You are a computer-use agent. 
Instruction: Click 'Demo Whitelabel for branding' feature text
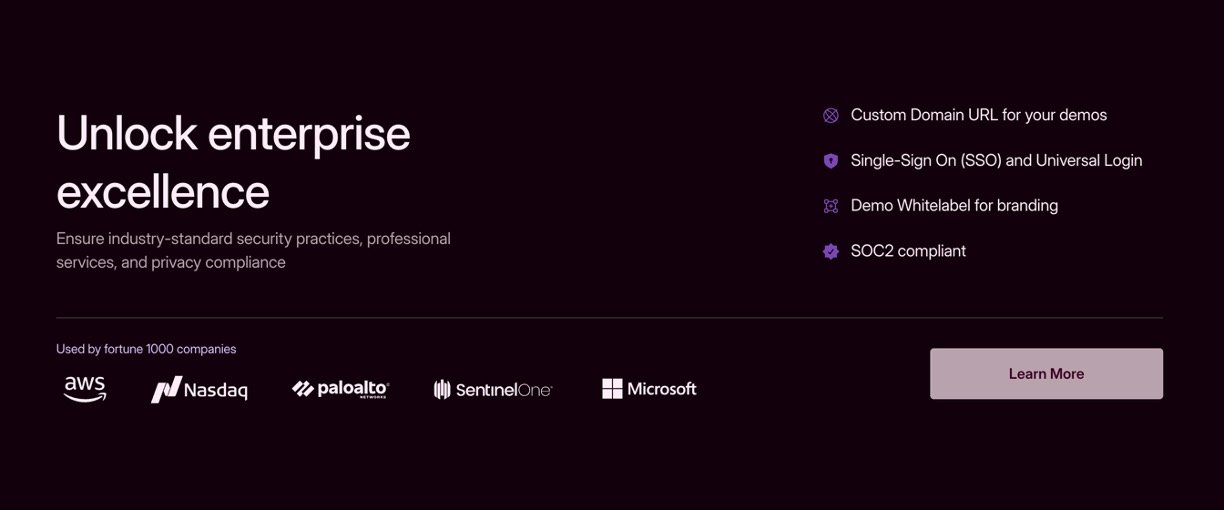[x=954, y=205]
